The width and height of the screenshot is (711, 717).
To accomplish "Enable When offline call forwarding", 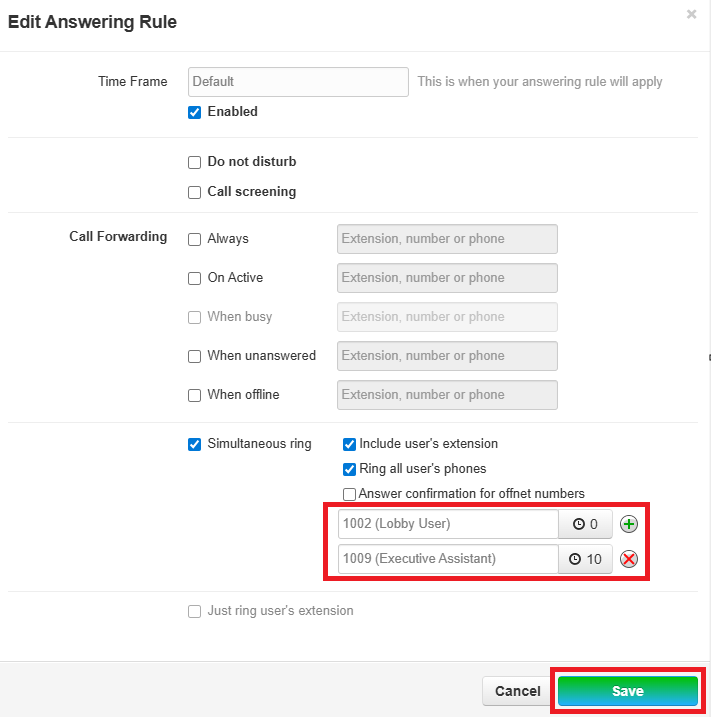I will coord(195,395).
